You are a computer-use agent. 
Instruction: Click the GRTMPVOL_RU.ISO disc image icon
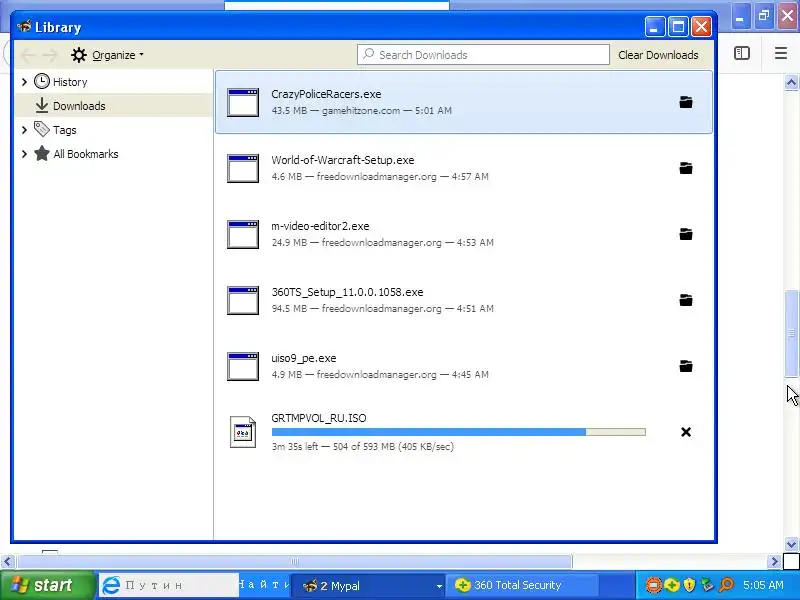point(243,432)
